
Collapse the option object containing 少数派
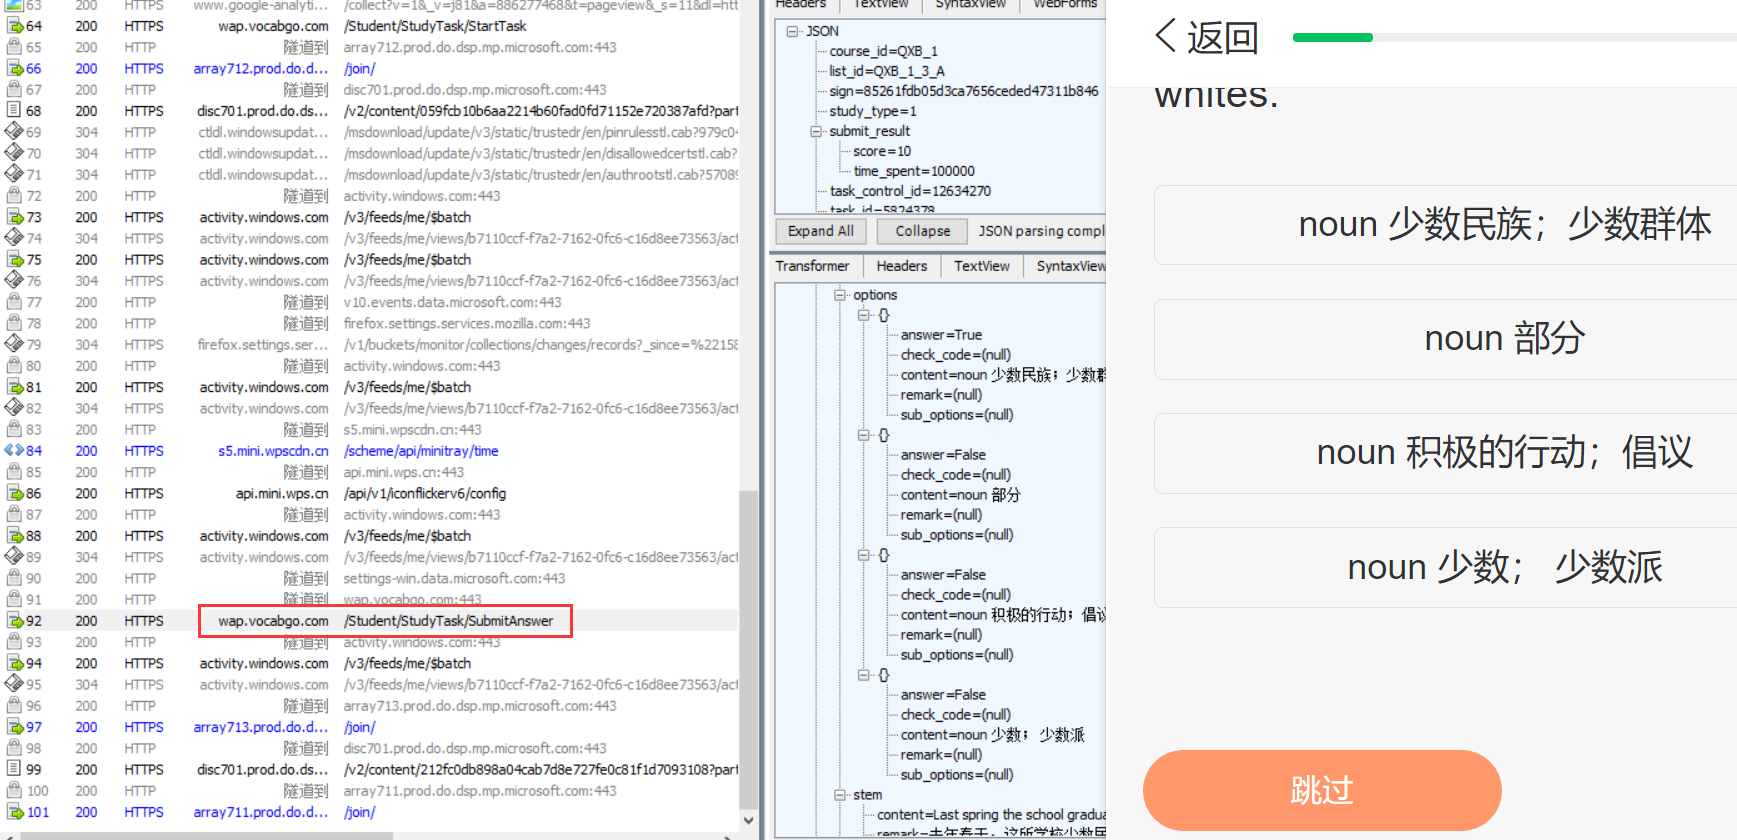864,675
